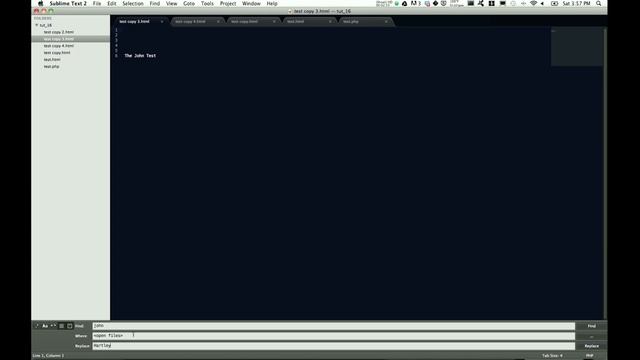Close the test copy 3.html tab
This screenshot has width=640, height=360.
click(162, 21)
